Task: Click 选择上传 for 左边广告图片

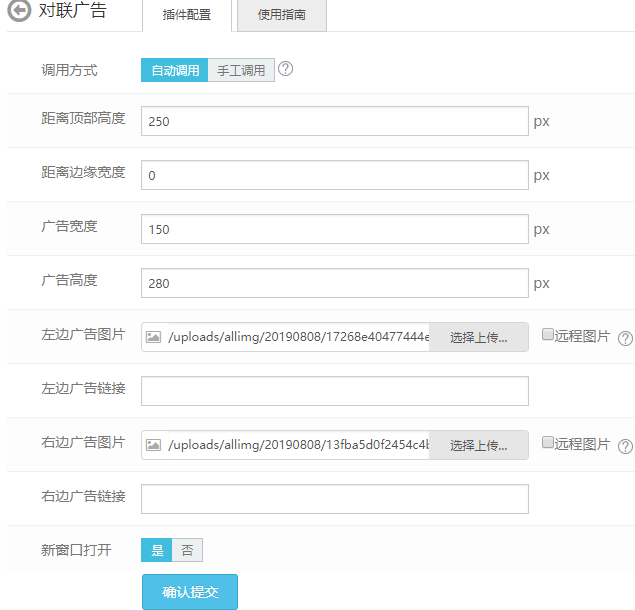Action: click(x=479, y=337)
